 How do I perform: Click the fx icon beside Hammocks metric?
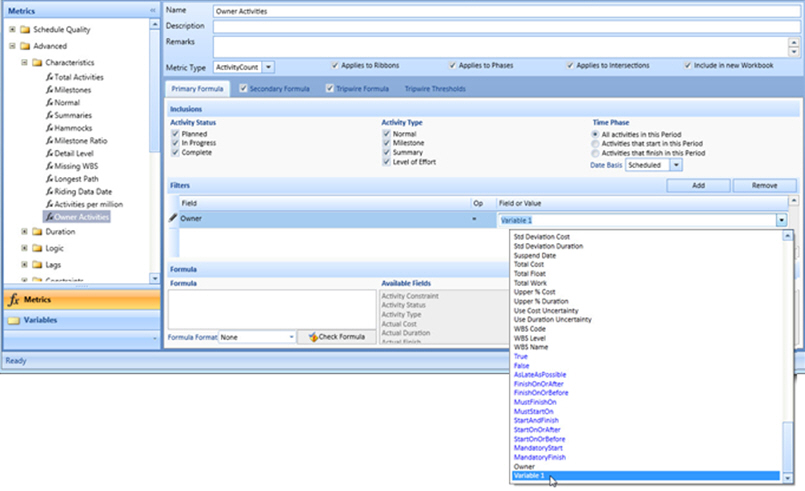[49, 128]
